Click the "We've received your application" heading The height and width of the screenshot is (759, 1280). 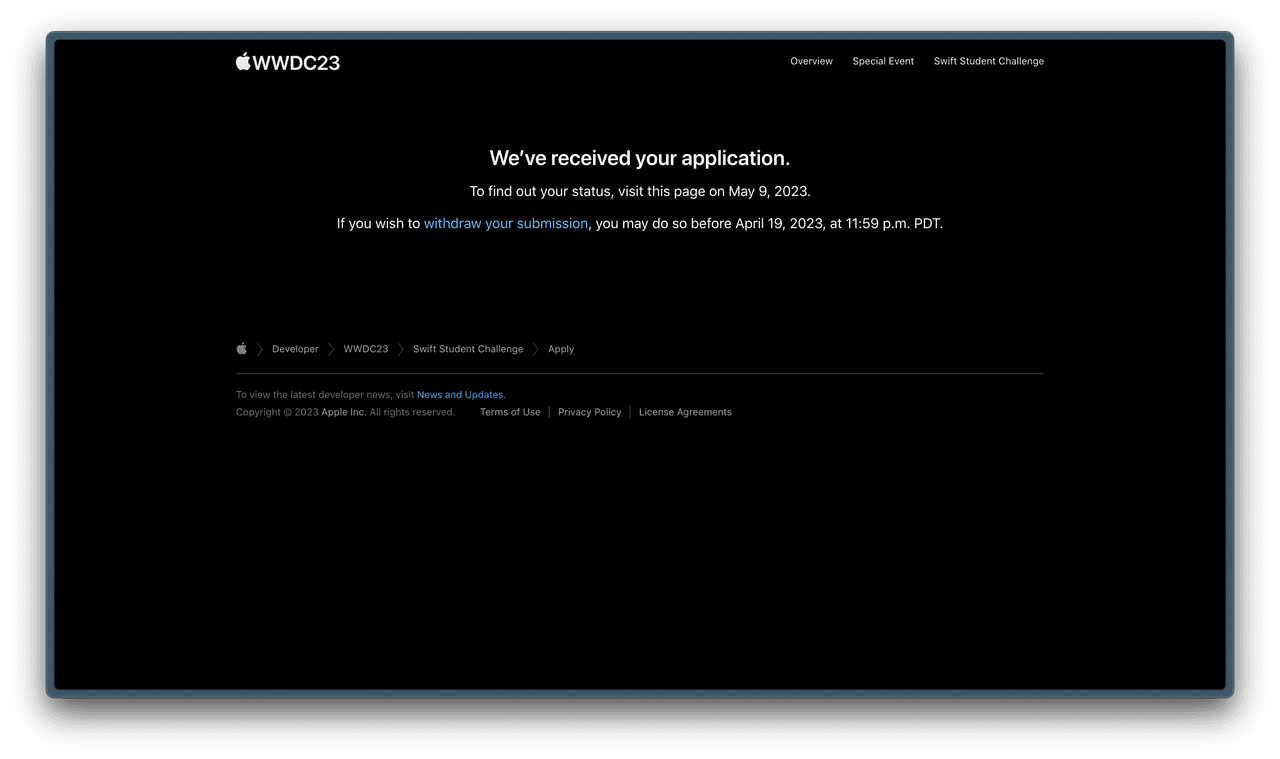640,158
